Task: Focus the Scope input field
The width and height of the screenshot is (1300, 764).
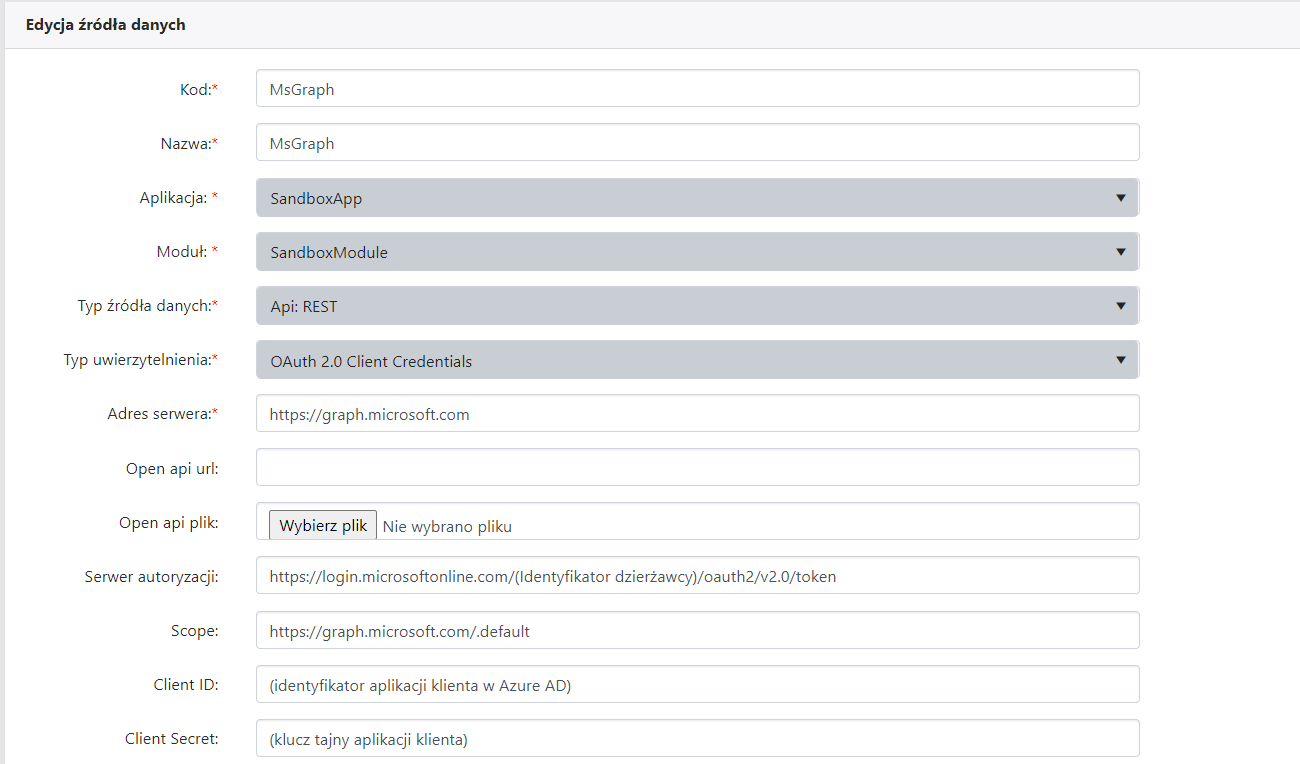Action: click(697, 631)
